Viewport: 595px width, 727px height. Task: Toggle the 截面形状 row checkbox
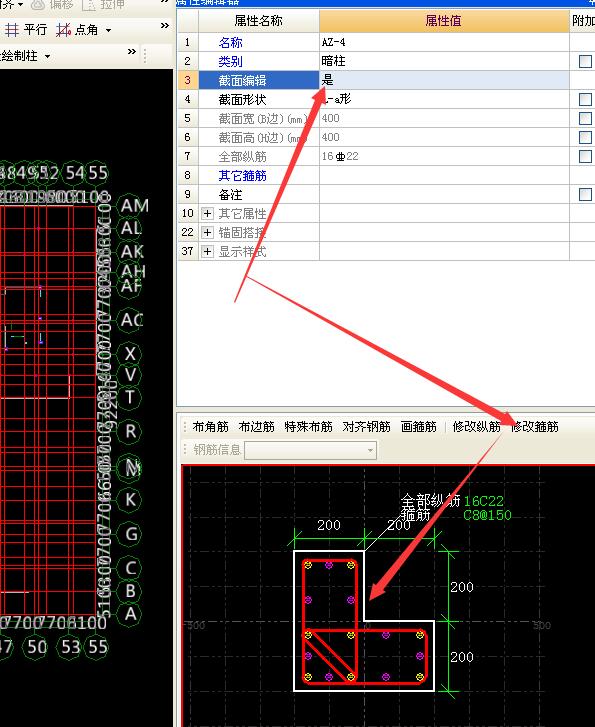tap(585, 99)
